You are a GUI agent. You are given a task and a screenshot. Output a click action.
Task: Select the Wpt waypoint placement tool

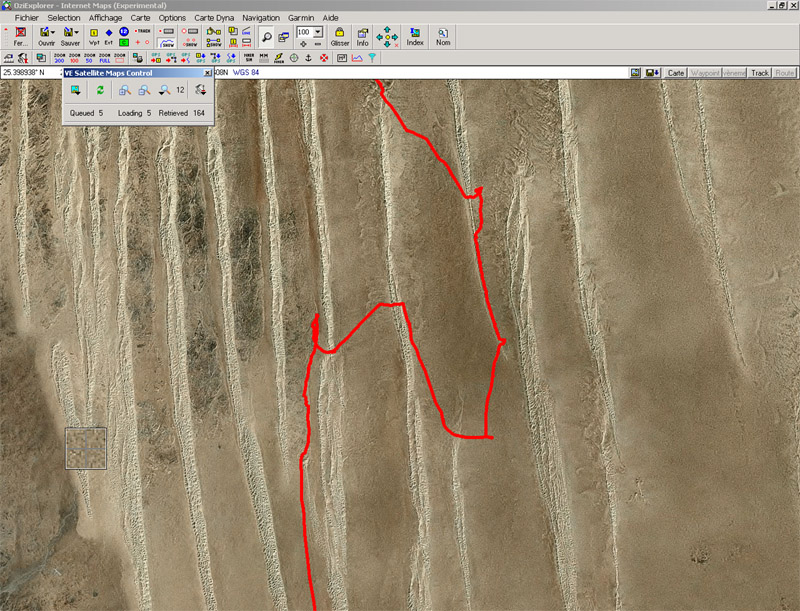tap(94, 37)
